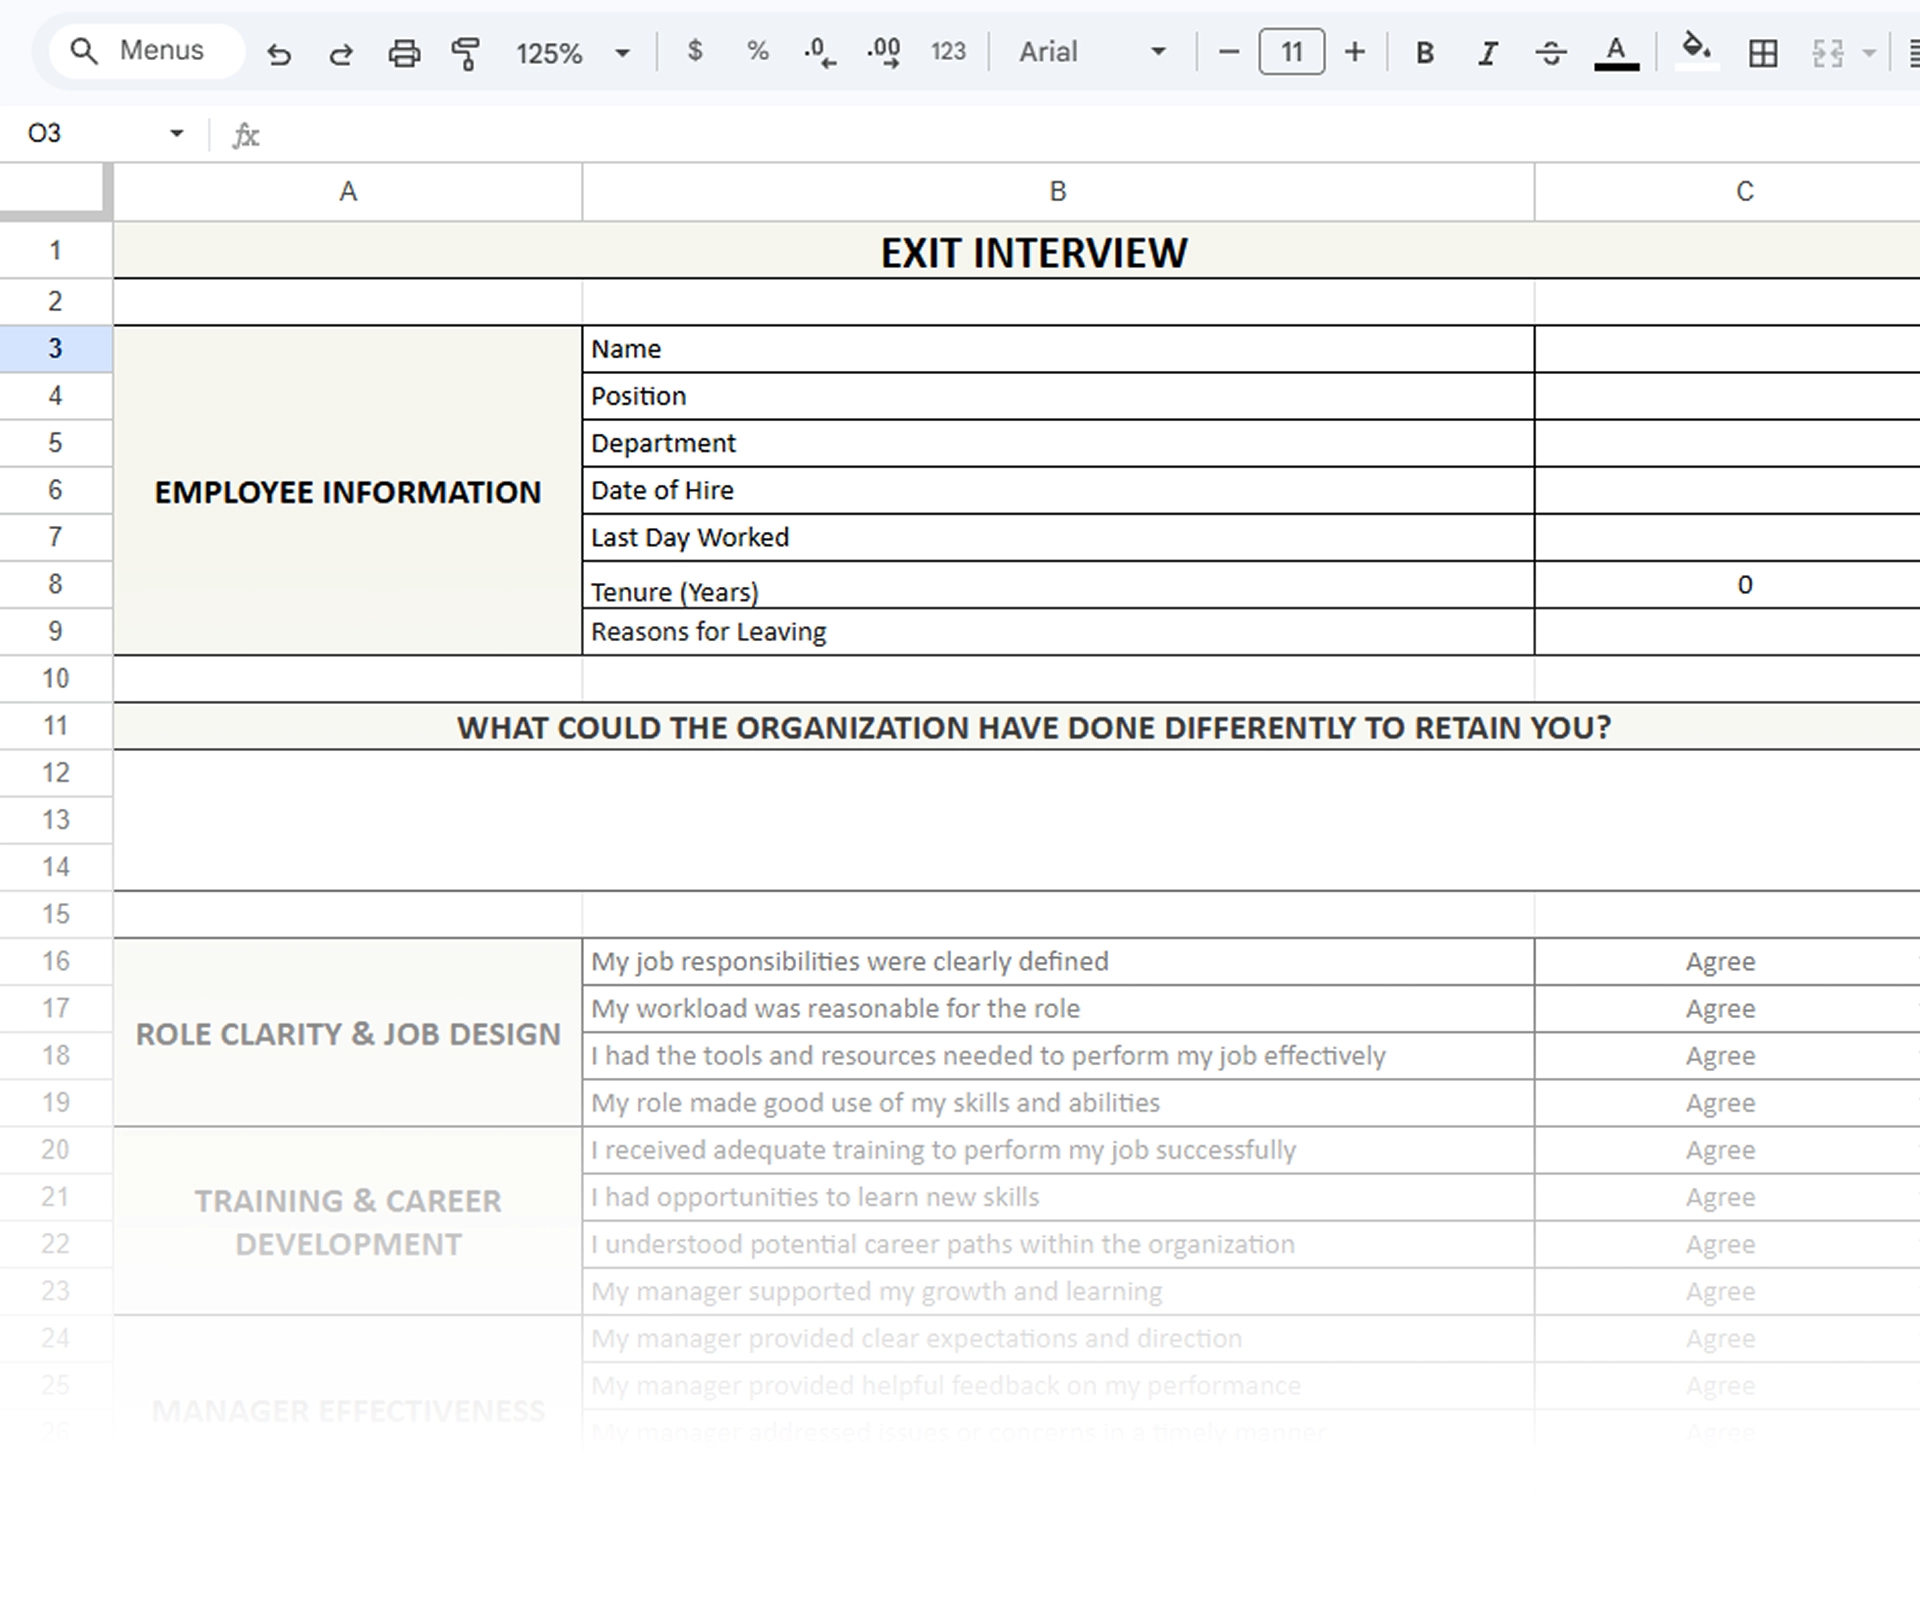Print the spreadsheet
This screenshot has width=1920, height=1600.
tap(404, 53)
